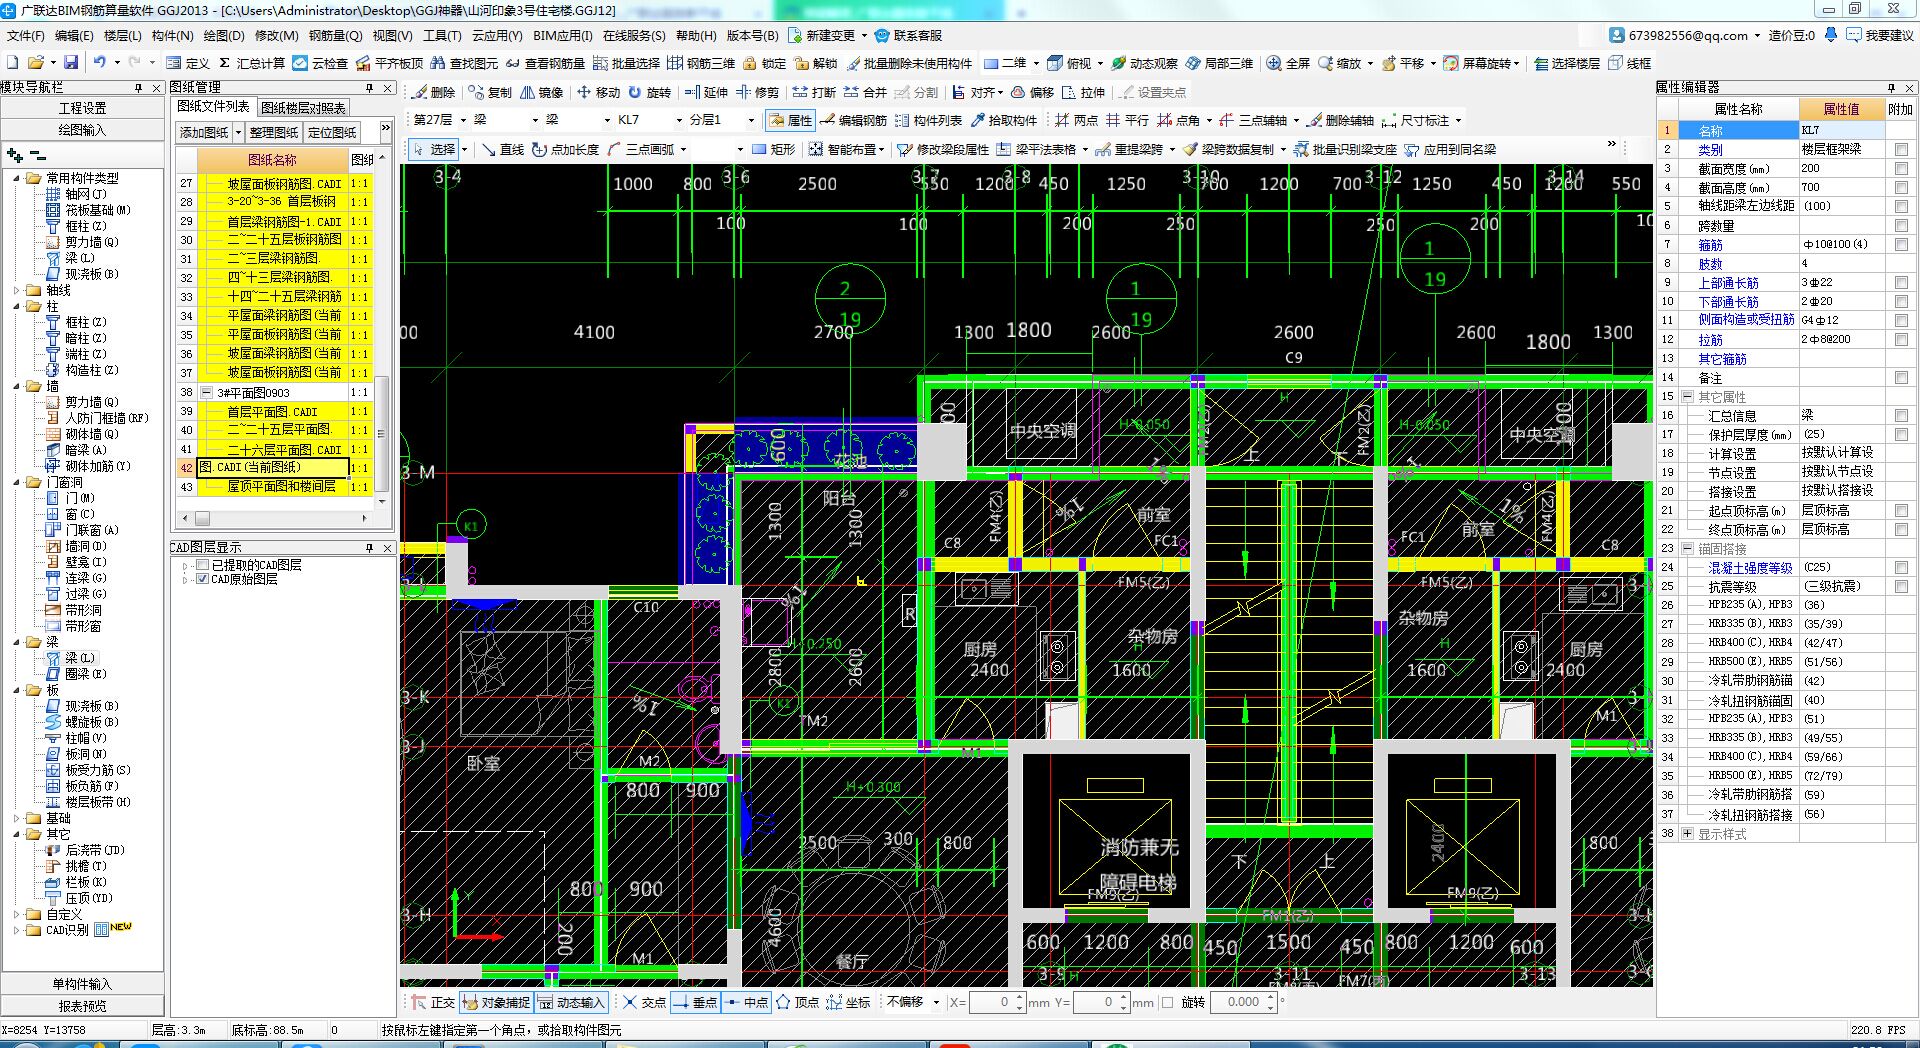1920x1048 pixels.
Task: Switch to 图纸楼层对照表 tab
Action: [303, 108]
